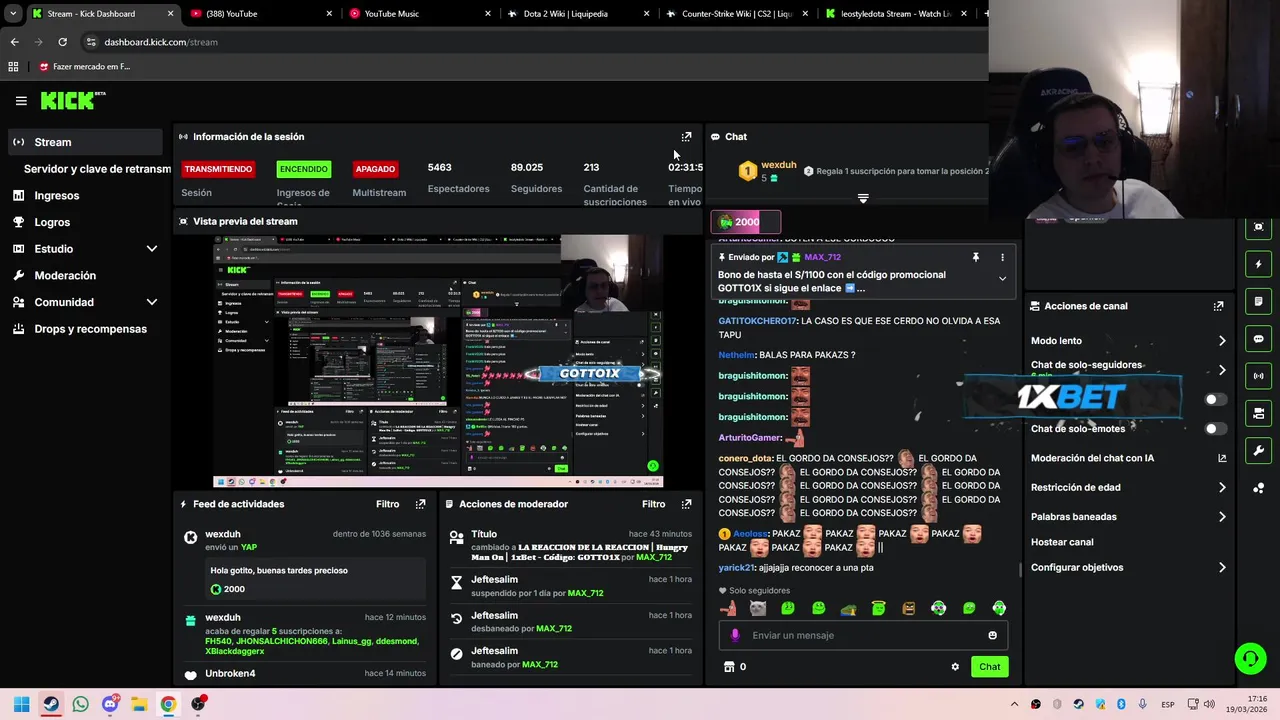Image resolution: width=1280 pixels, height=720 pixels.
Task: Switch to the Counter-Strike Wiki tab
Action: click(738, 14)
